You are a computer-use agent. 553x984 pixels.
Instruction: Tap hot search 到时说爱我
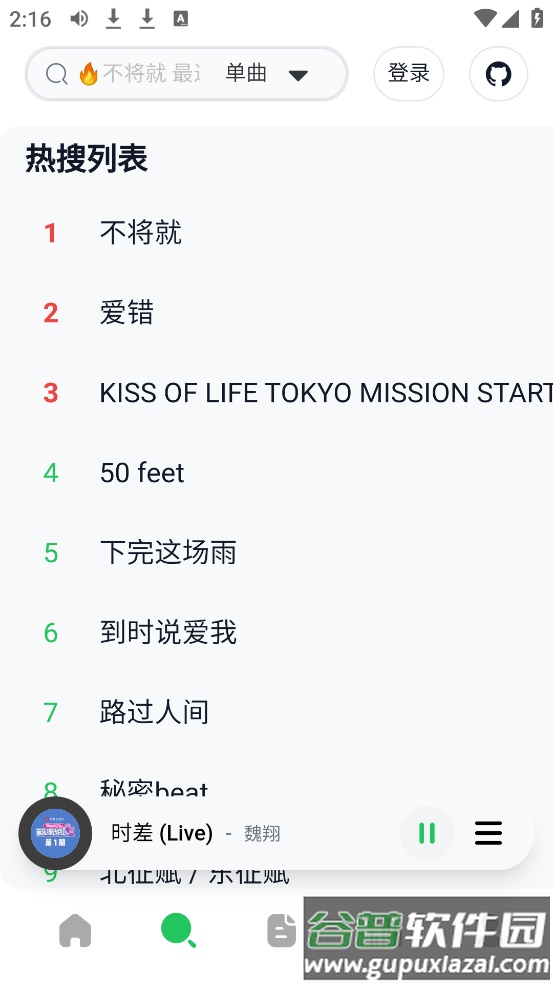[168, 633]
